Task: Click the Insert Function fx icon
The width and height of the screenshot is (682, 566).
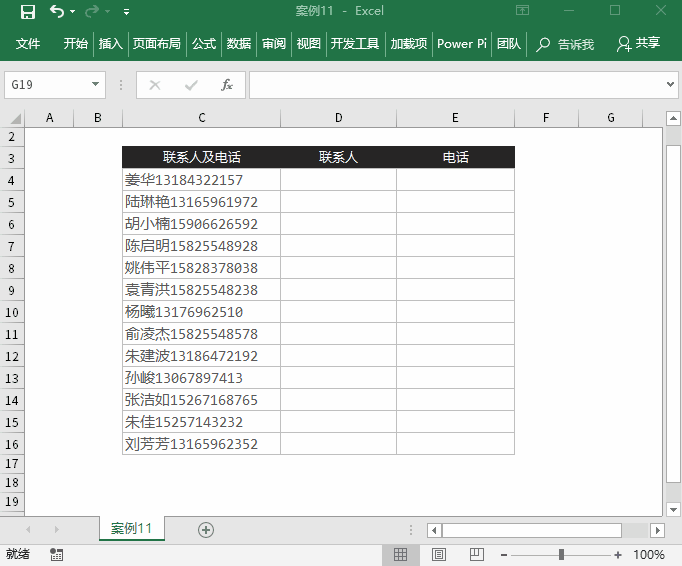Action: point(227,85)
